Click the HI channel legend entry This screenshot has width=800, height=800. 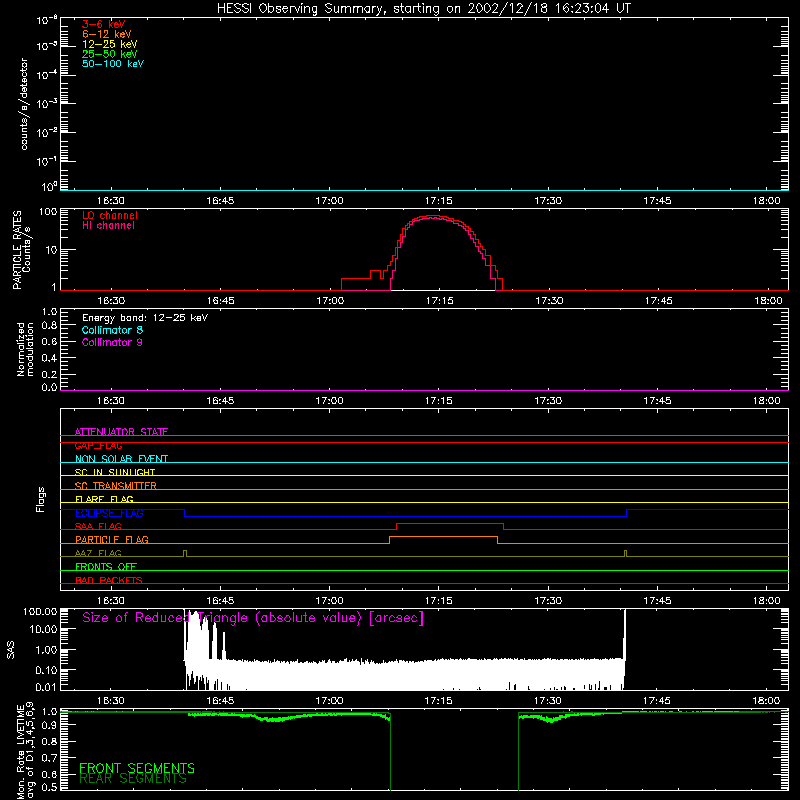[108, 226]
